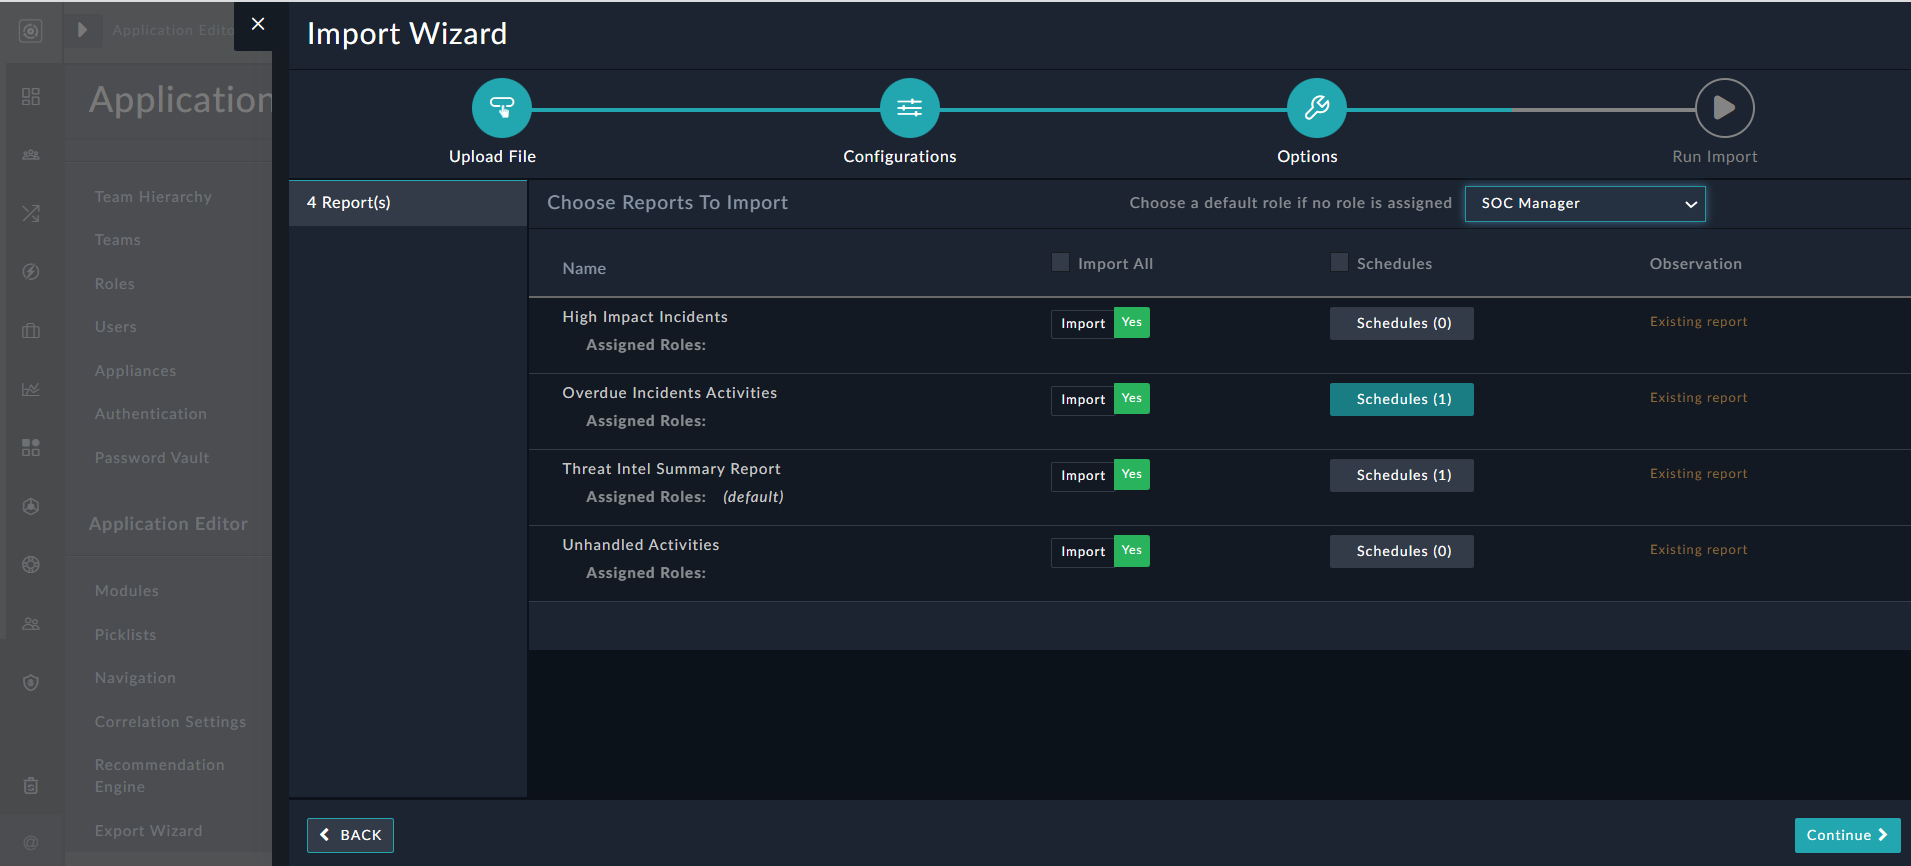
Task: Toggle Import for Unhandled Activities
Action: pyautogui.click(x=1100, y=551)
